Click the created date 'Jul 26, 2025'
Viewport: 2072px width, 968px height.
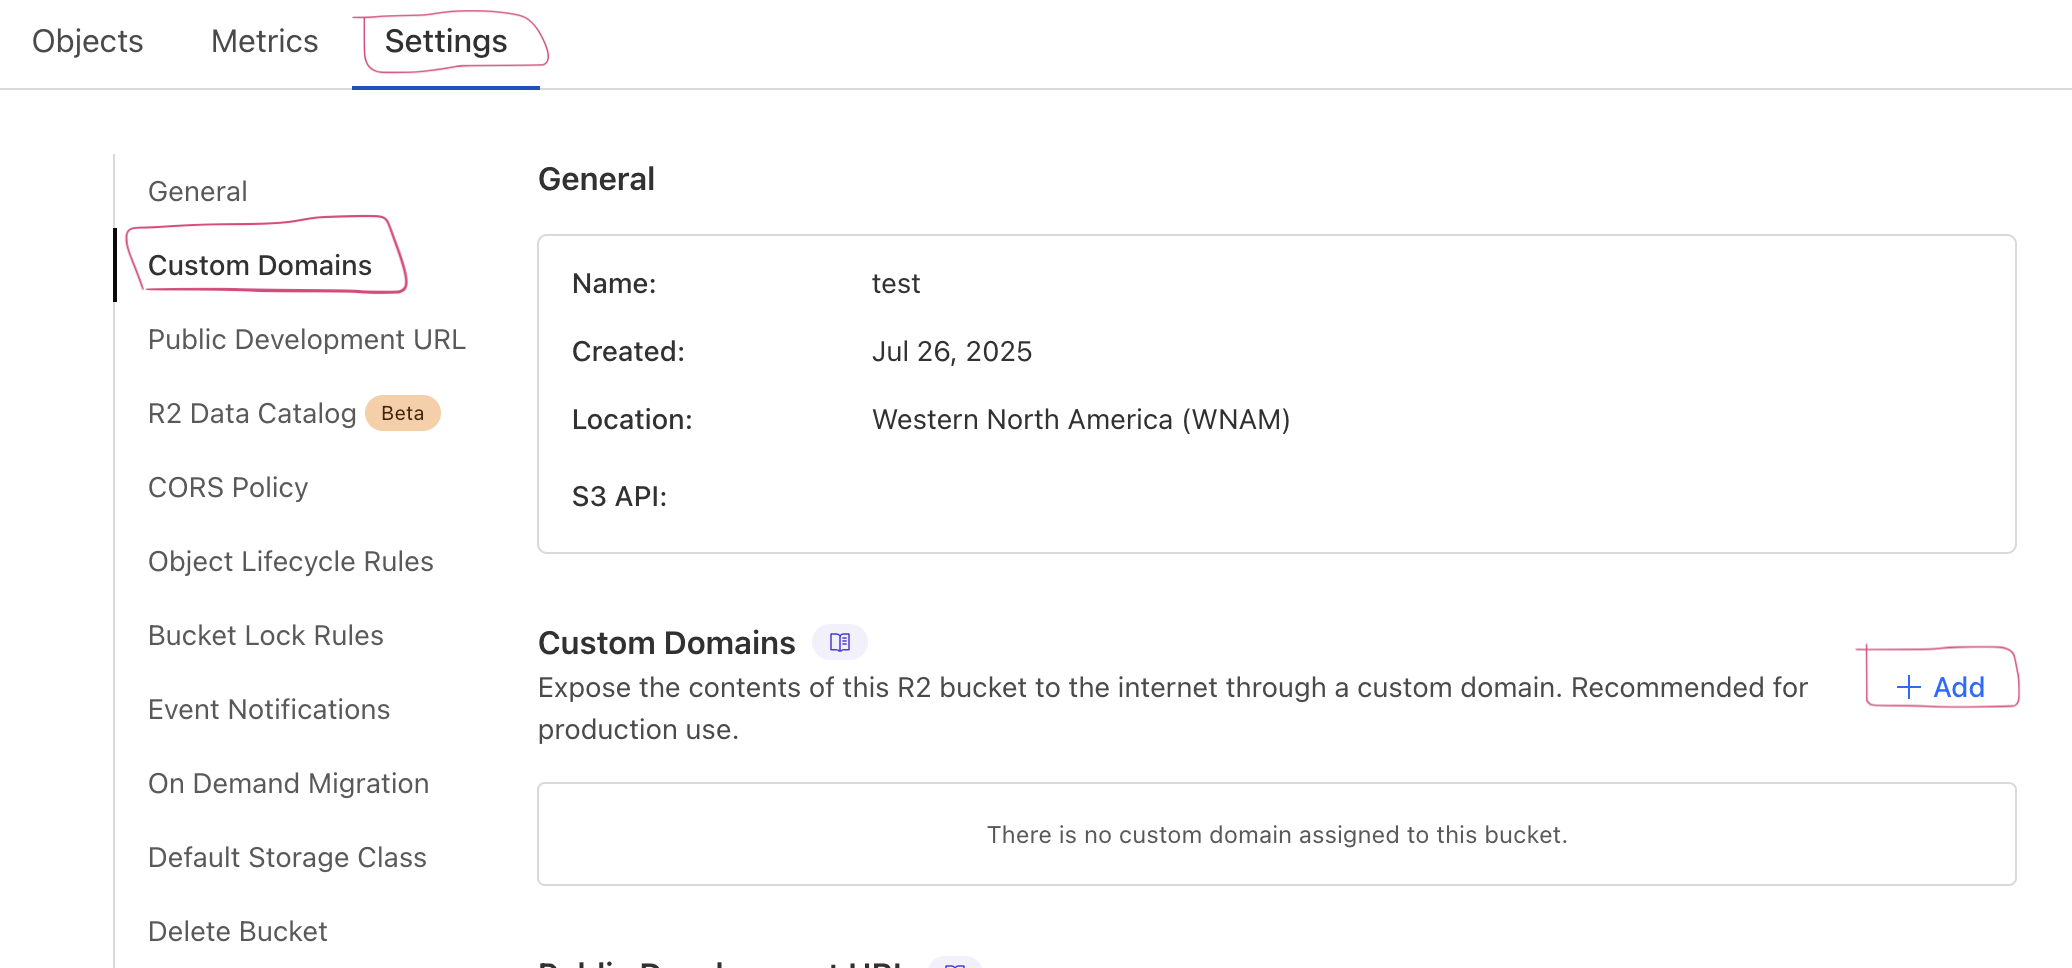[952, 352]
